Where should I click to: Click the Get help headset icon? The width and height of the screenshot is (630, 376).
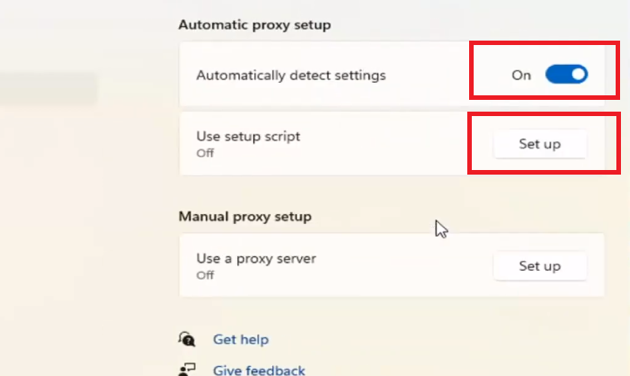pyautogui.click(x=187, y=339)
